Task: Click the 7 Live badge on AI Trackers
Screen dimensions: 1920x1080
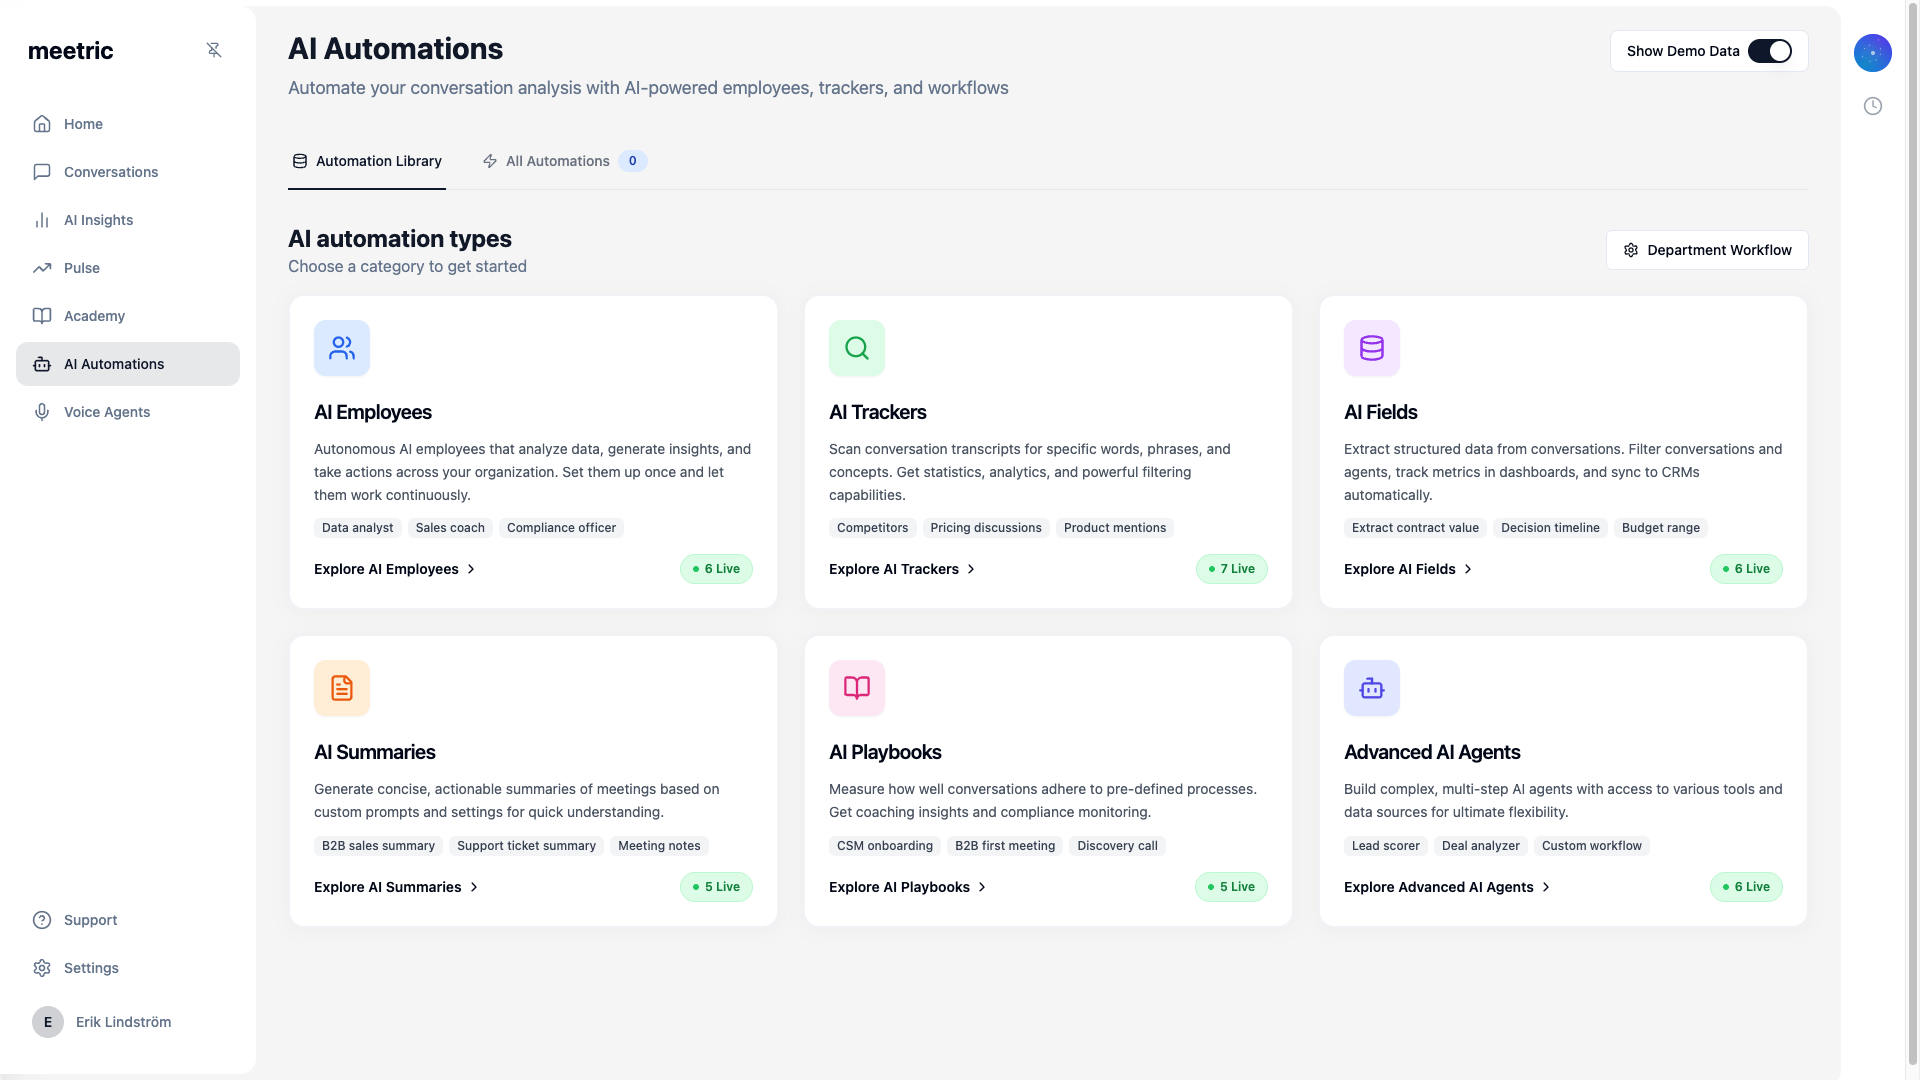Action: [x=1231, y=569]
